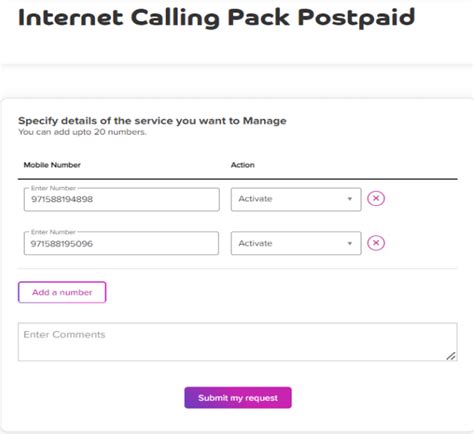The image size is (474, 434).
Task: Click the first row's Enter Number label
Action: 53,188
